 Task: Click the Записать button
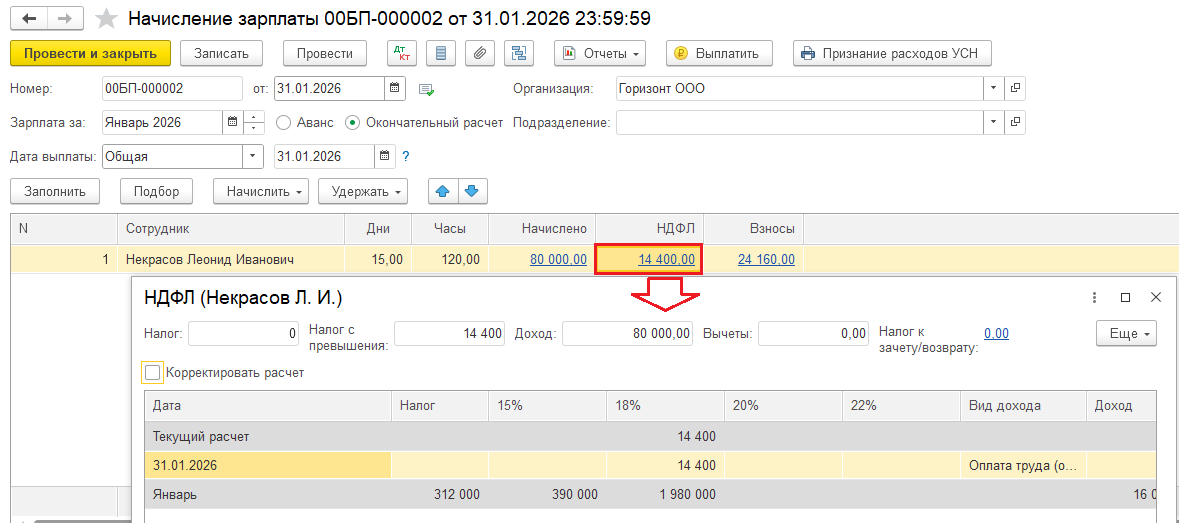click(x=221, y=53)
